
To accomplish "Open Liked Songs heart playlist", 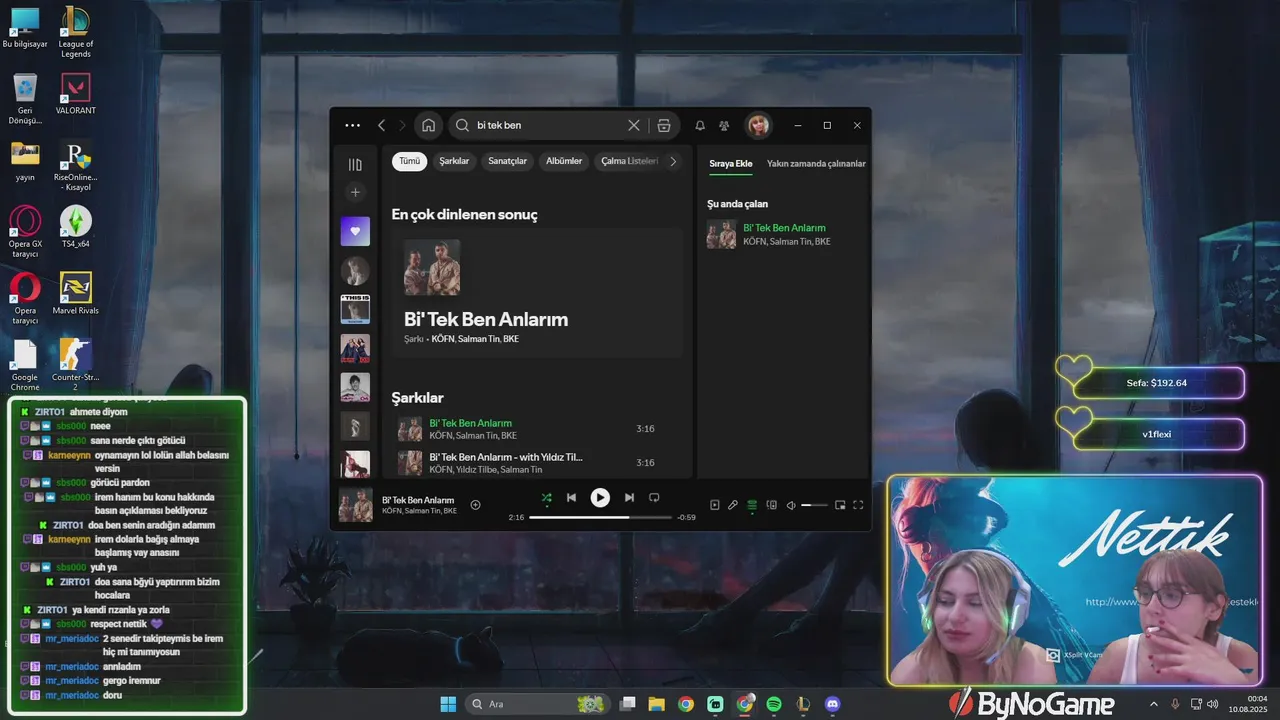I will [355, 231].
